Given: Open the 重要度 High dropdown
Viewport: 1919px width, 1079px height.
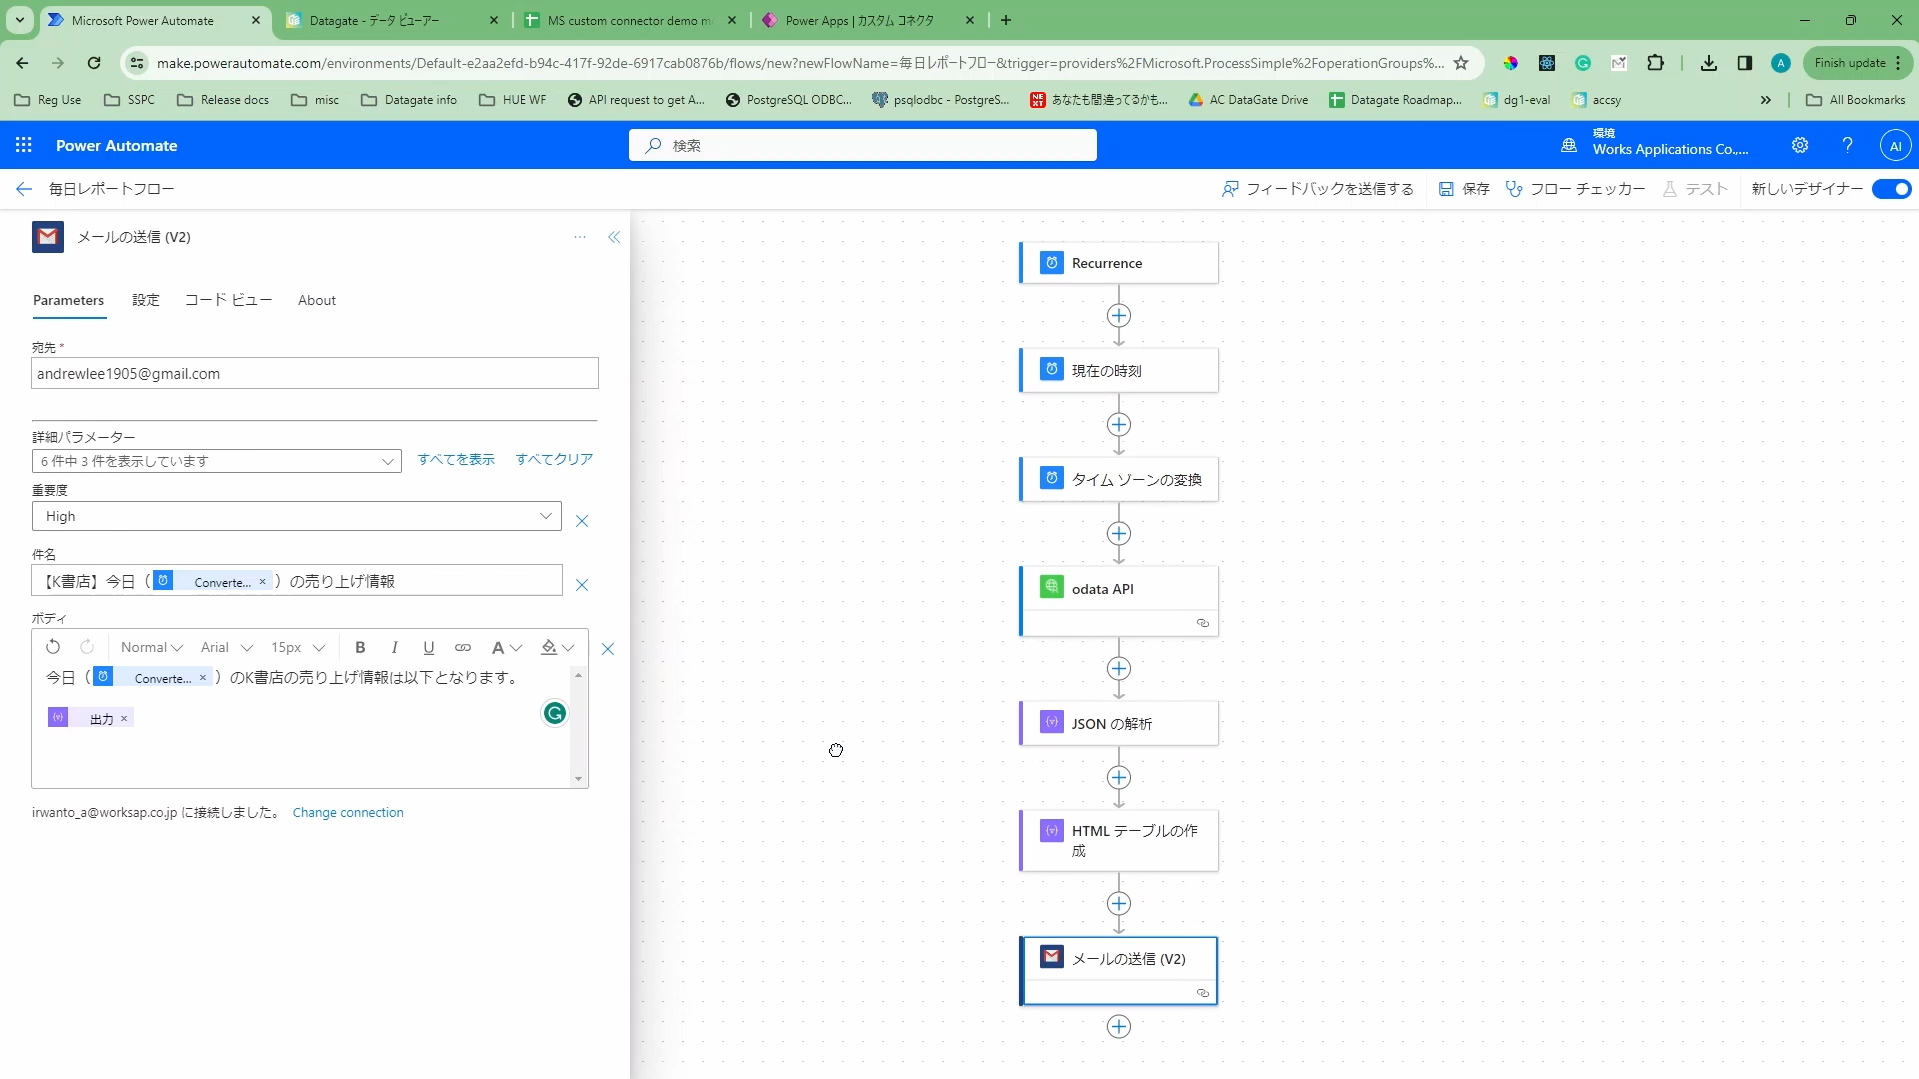Looking at the screenshot, I should click(x=297, y=516).
